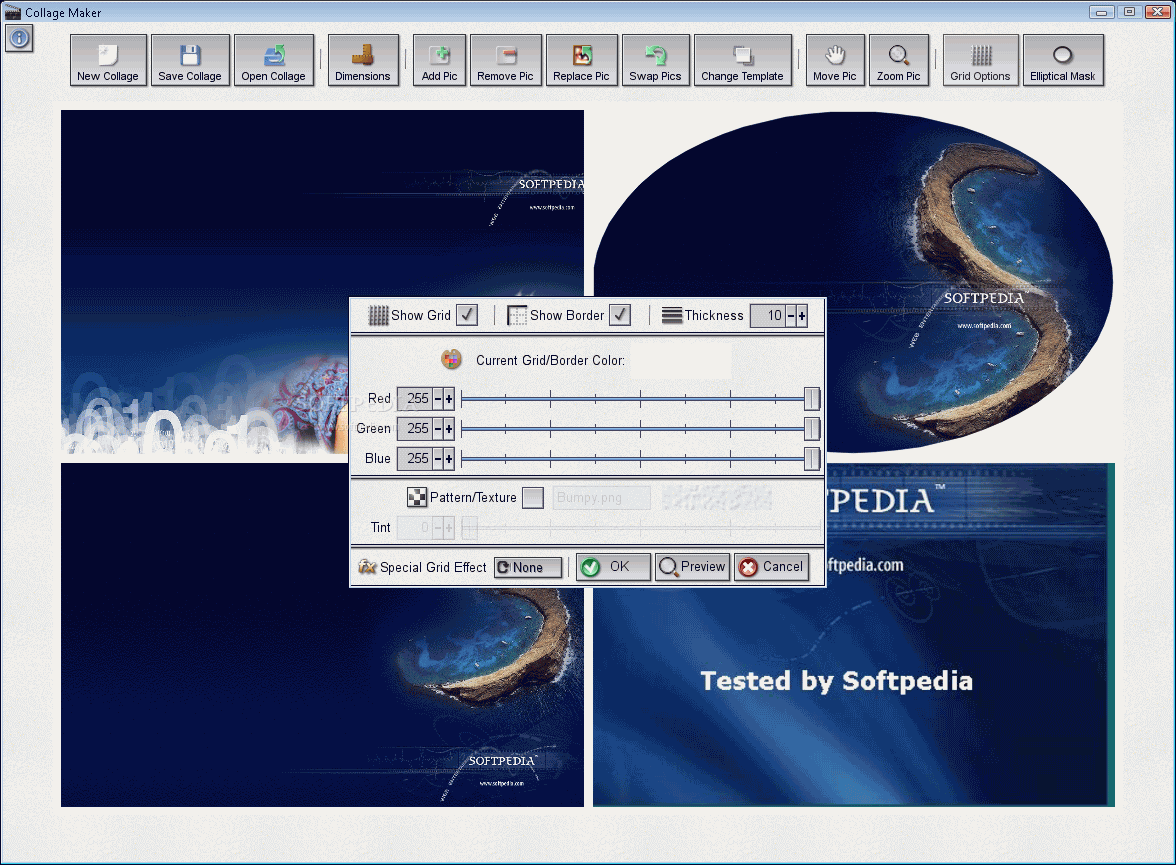Activate the Zoom Pic magnifier tool
Screen dimensions: 1176x865
(x=898, y=61)
